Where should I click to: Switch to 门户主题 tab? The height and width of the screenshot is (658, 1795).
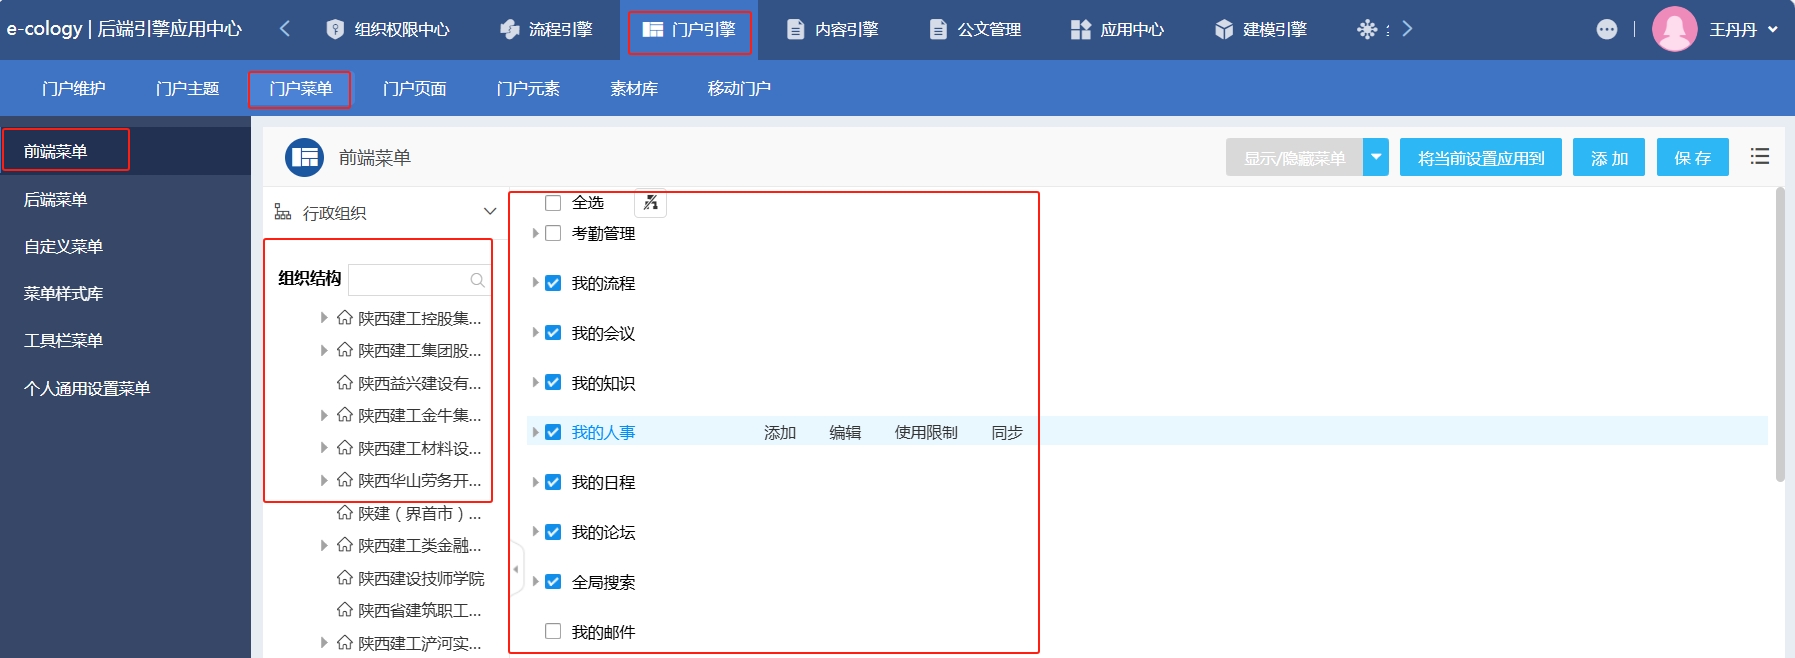point(188,88)
